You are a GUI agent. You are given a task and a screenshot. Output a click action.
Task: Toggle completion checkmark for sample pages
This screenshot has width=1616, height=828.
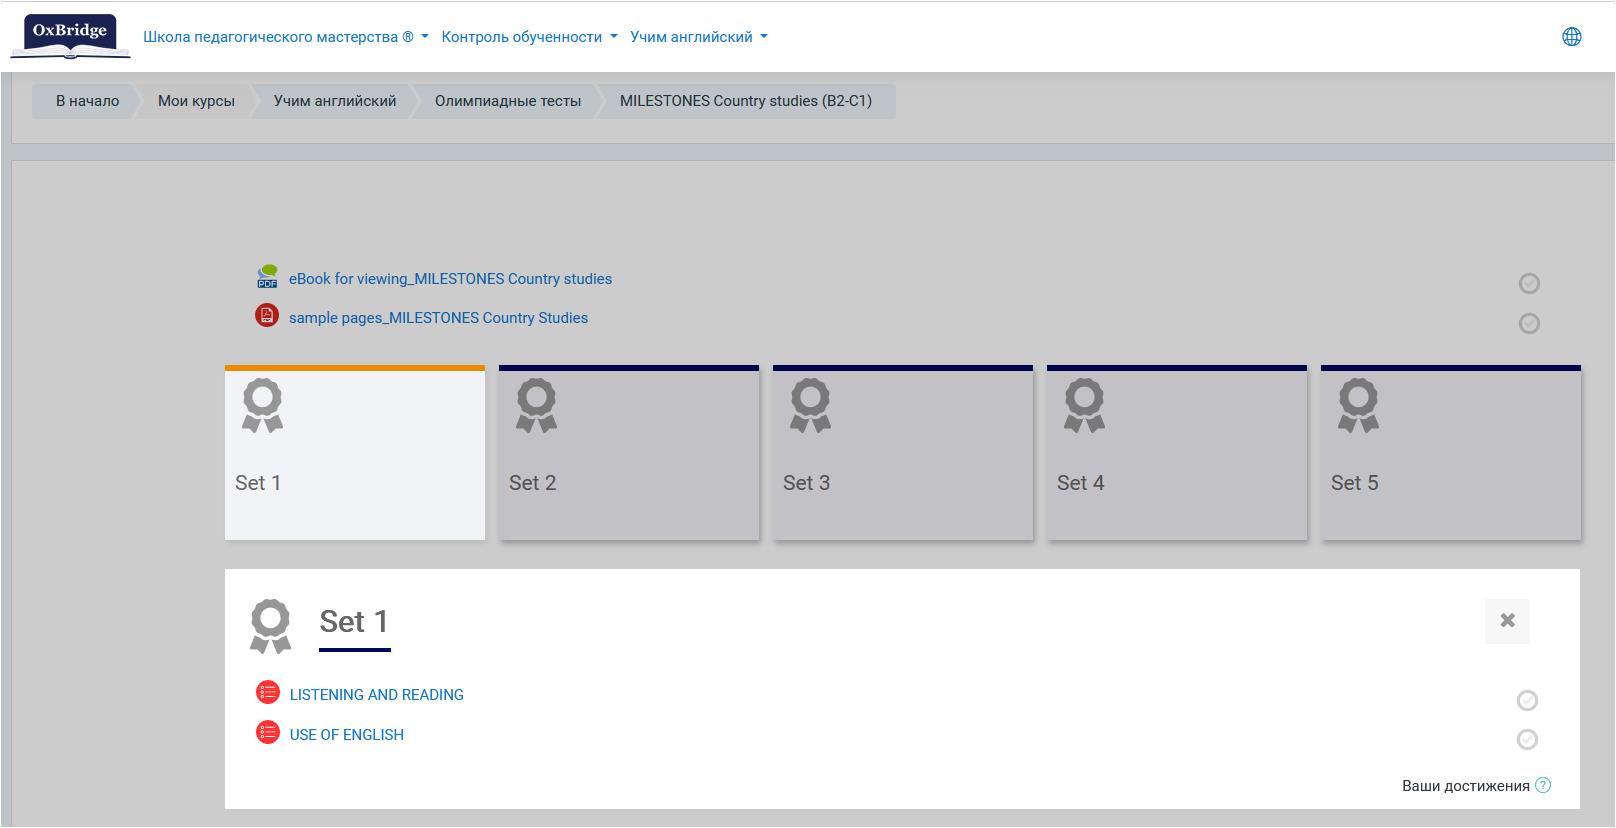click(x=1529, y=323)
